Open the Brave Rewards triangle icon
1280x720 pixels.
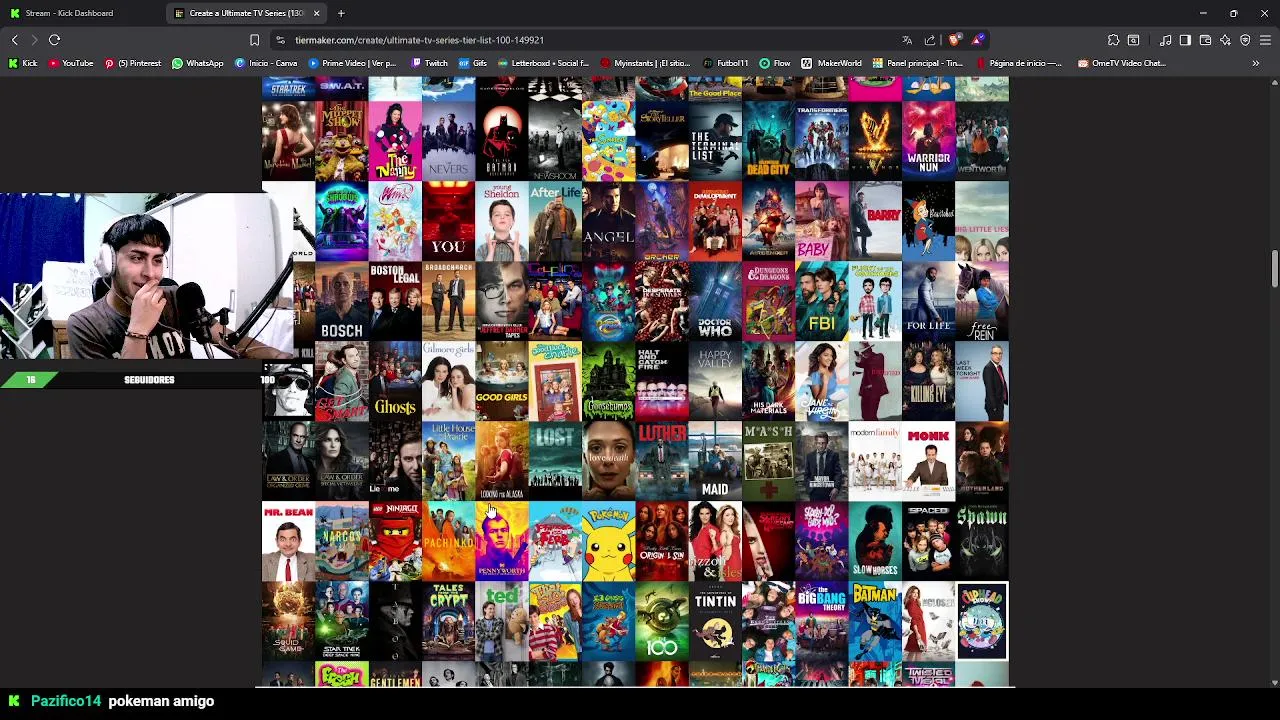pyautogui.click(x=978, y=40)
